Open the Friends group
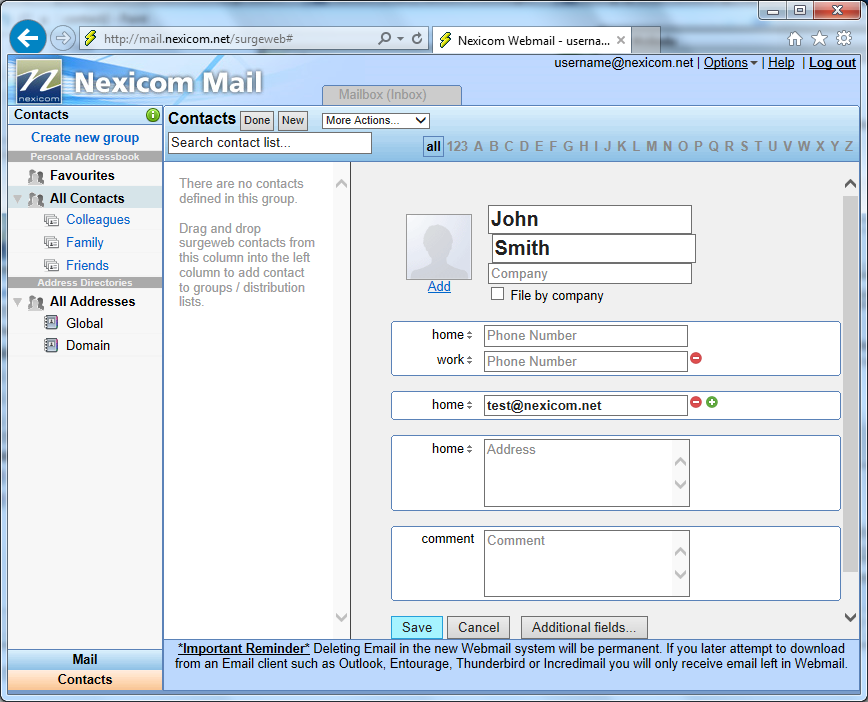This screenshot has width=868, height=702. point(87,265)
